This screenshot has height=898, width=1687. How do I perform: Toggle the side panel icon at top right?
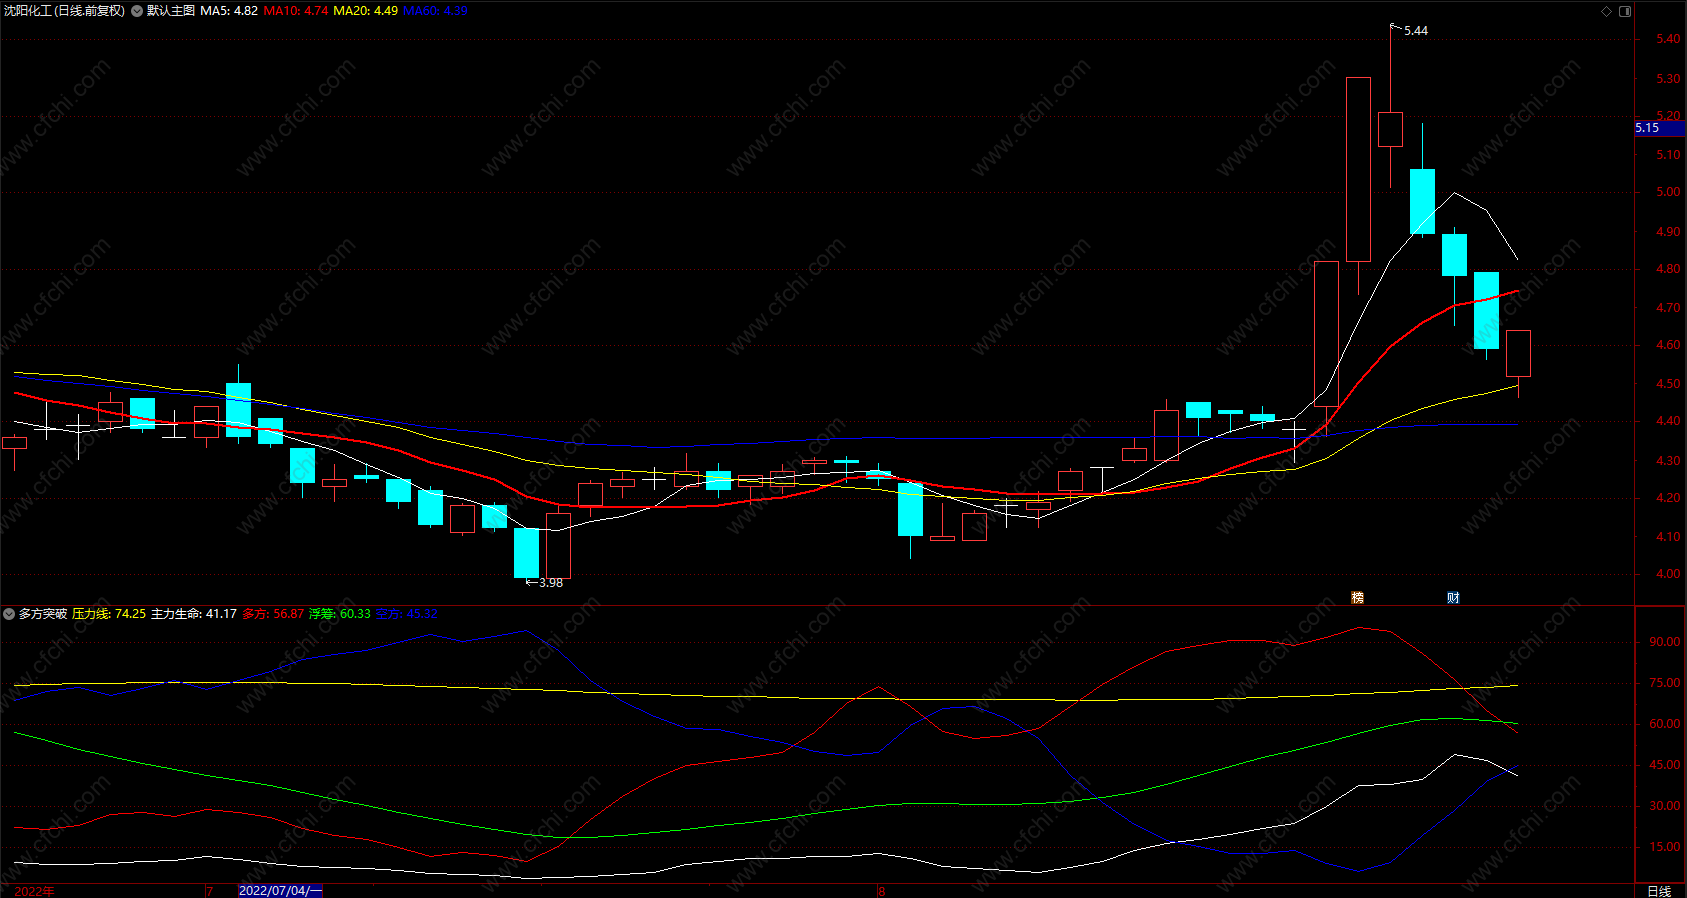tap(1625, 11)
